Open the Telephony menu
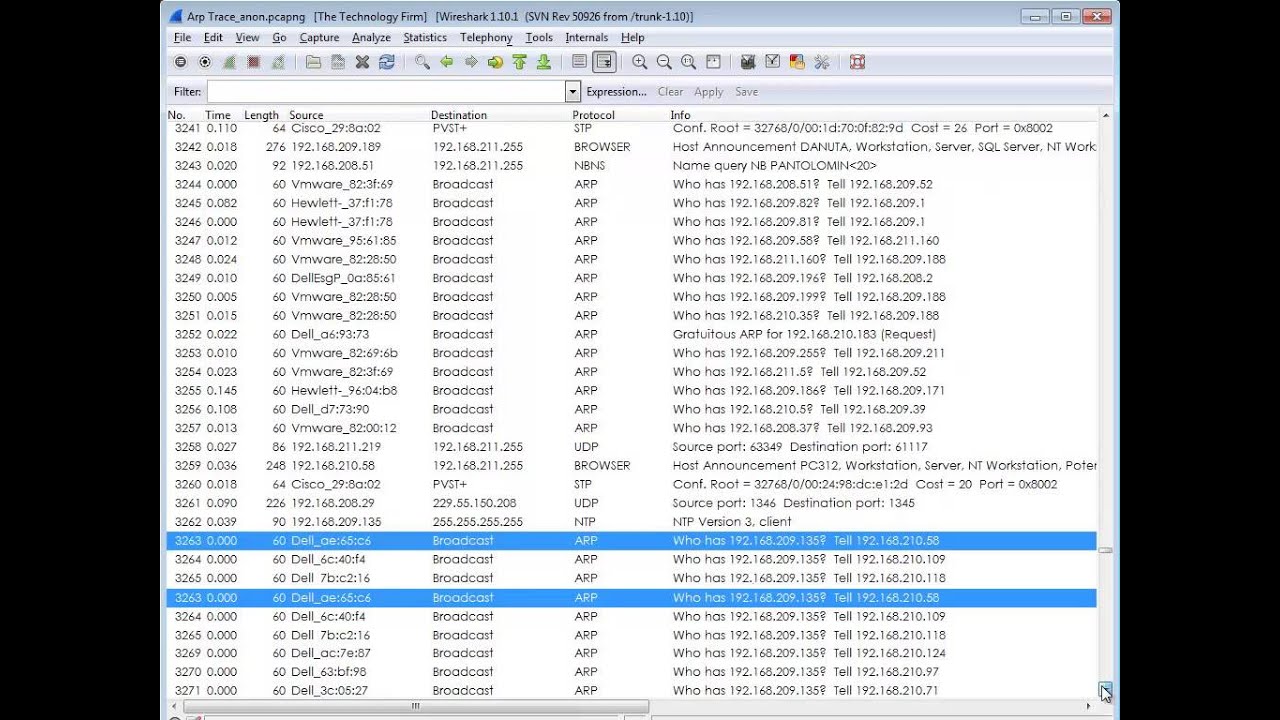This screenshot has width=1280, height=720. pyautogui.click(x=486, y=37)
